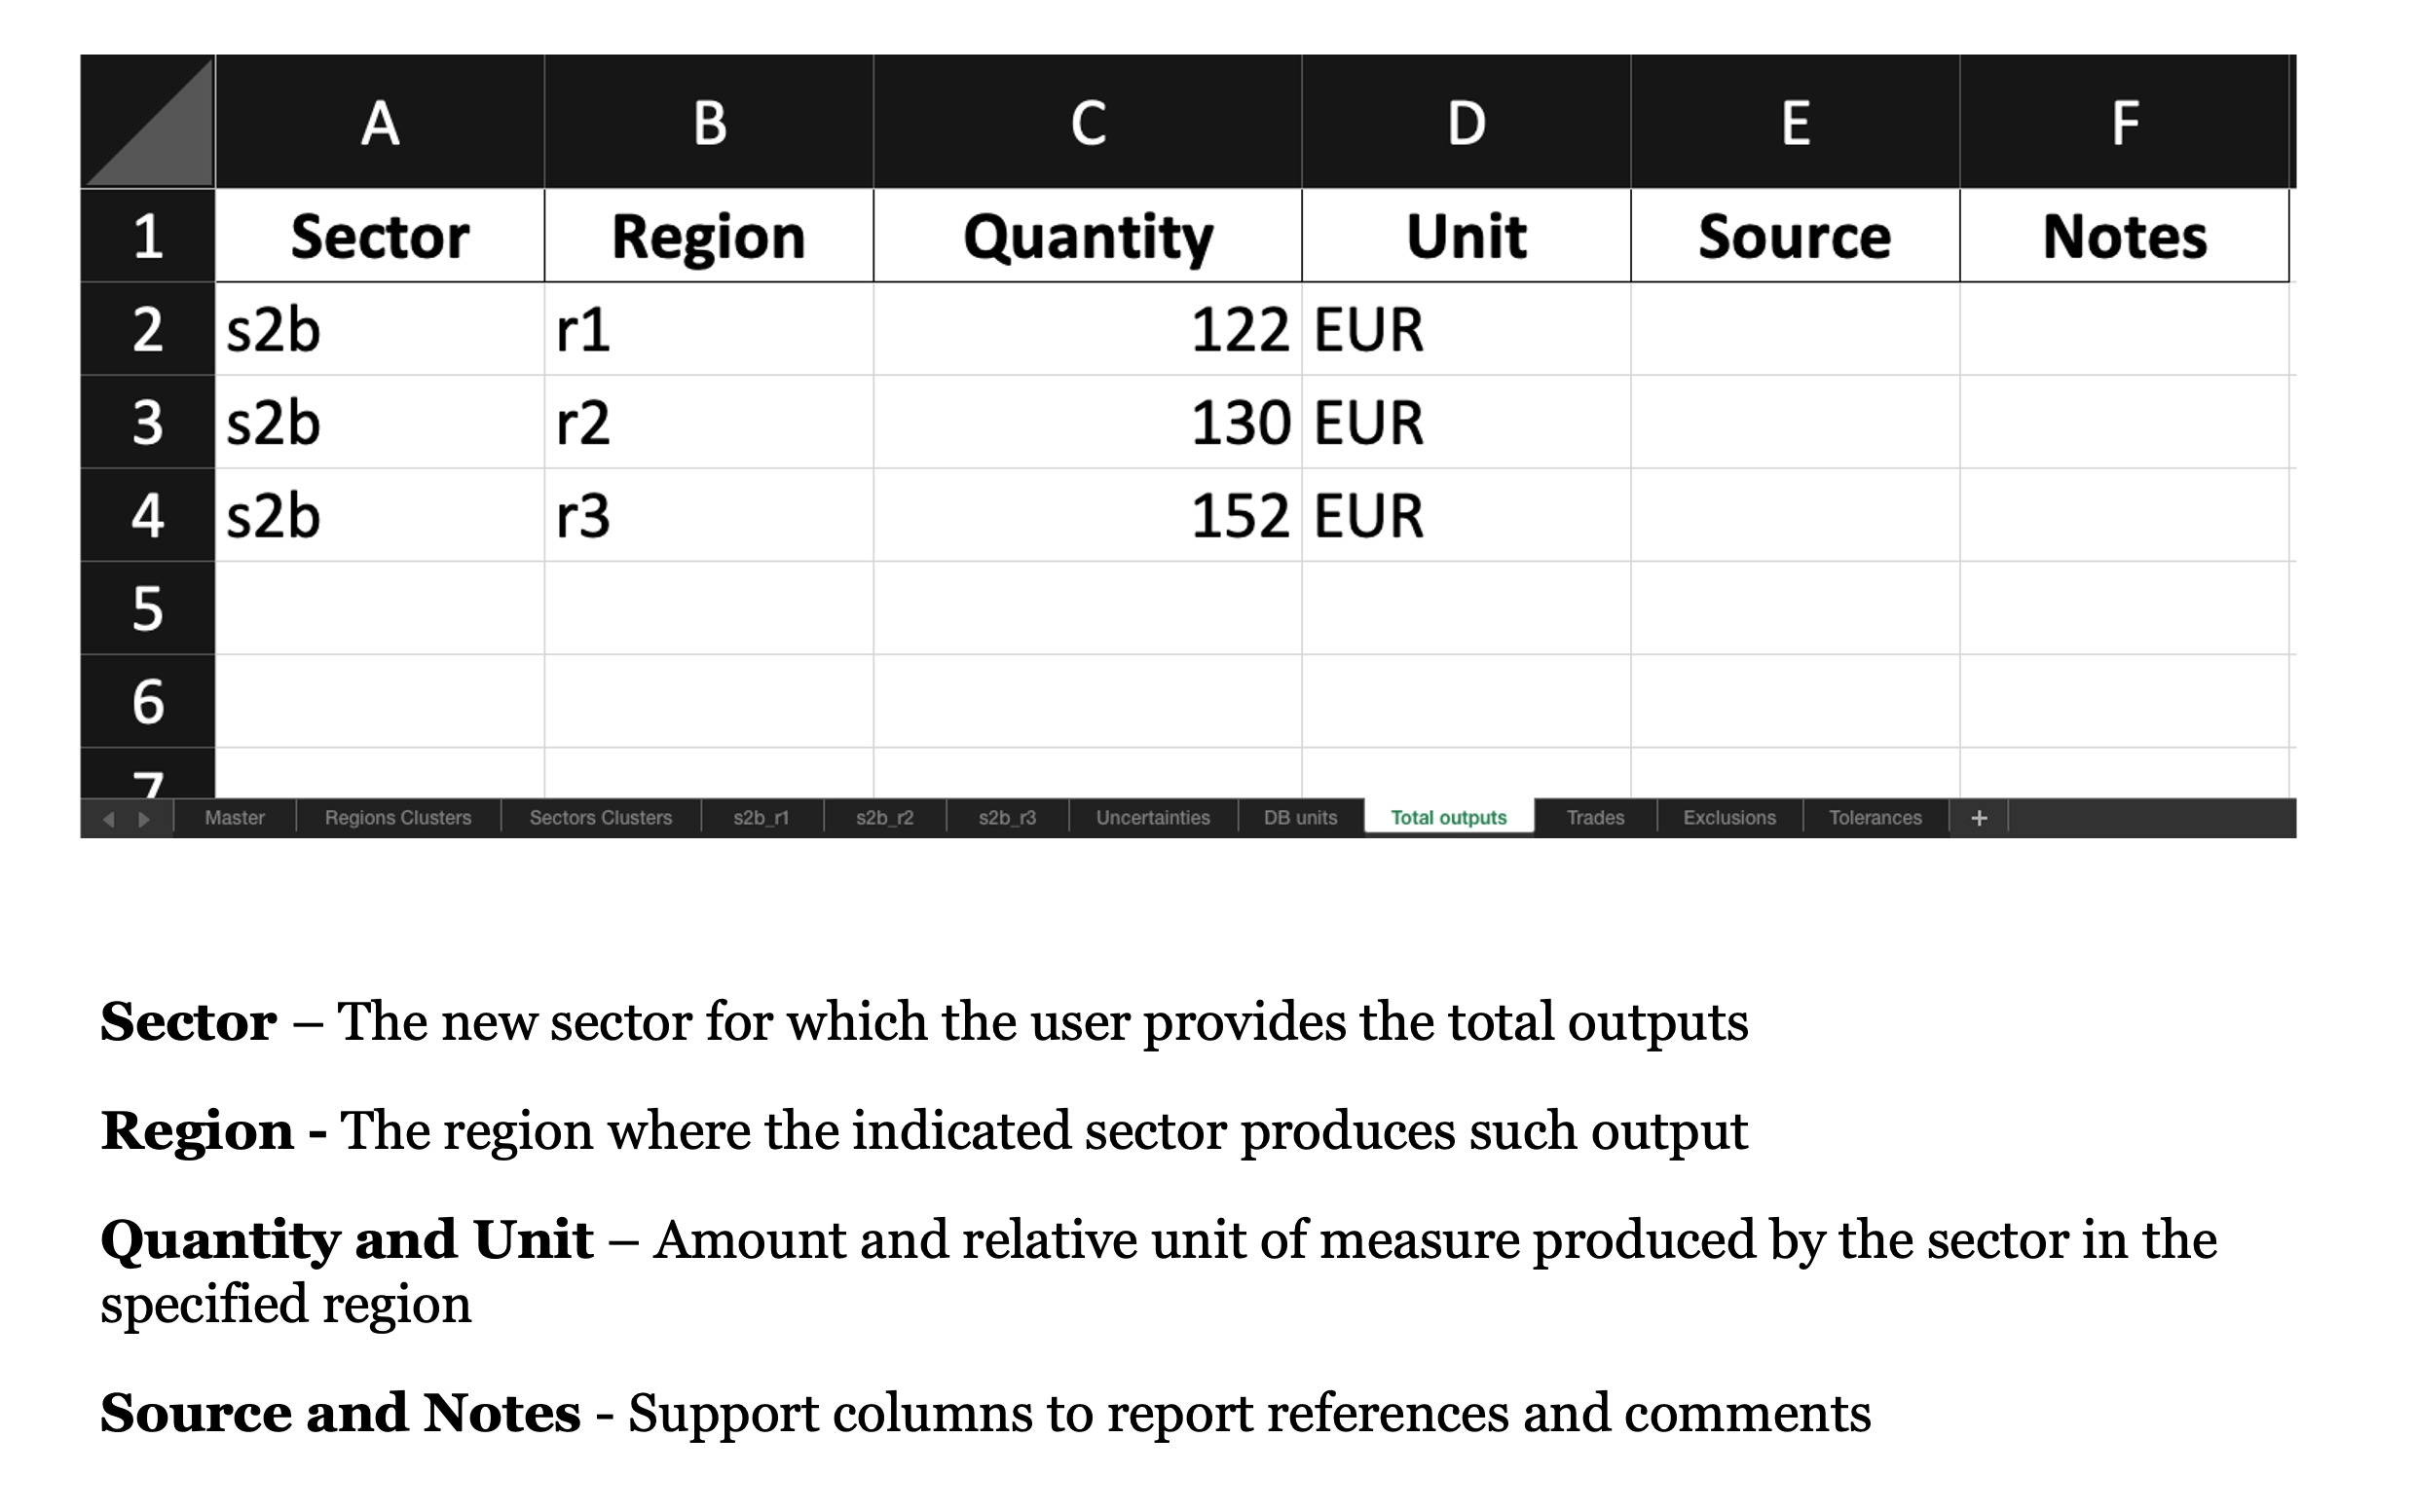The image size is (2414, 1512).
Task: Select the EUR cell in row 2
Action: 1466,329
